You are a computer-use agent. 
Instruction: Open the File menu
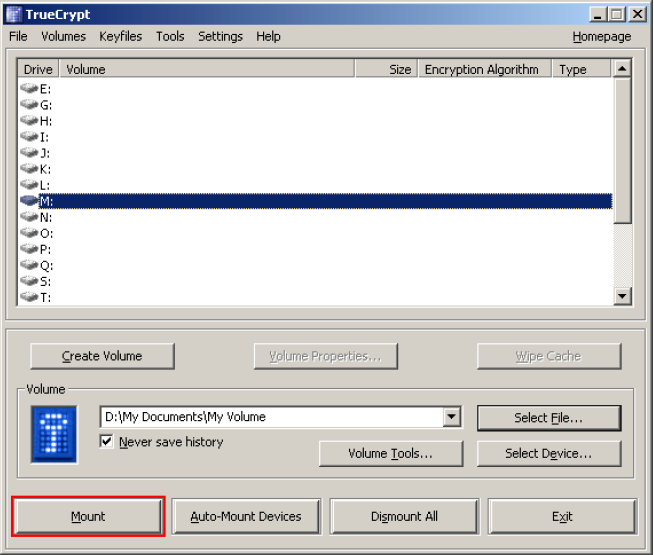pyautogui.click(x=18, y=37)
